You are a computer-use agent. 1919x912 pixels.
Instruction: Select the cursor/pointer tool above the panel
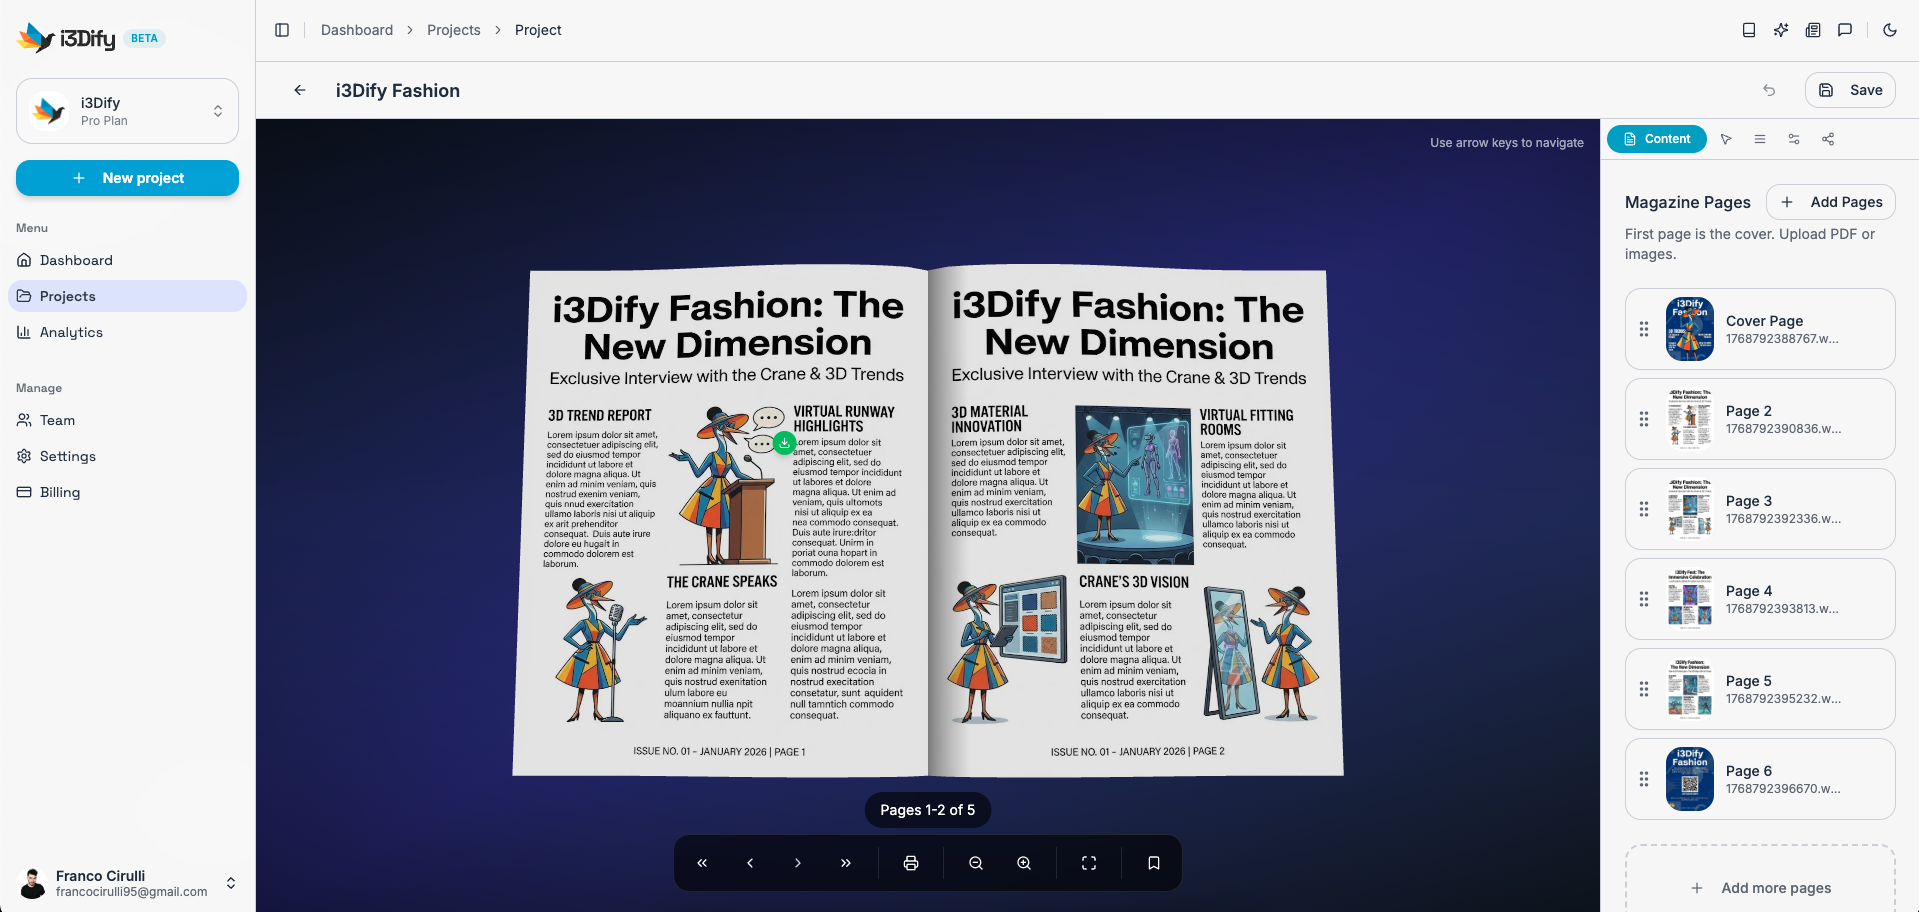(1726, 139)
